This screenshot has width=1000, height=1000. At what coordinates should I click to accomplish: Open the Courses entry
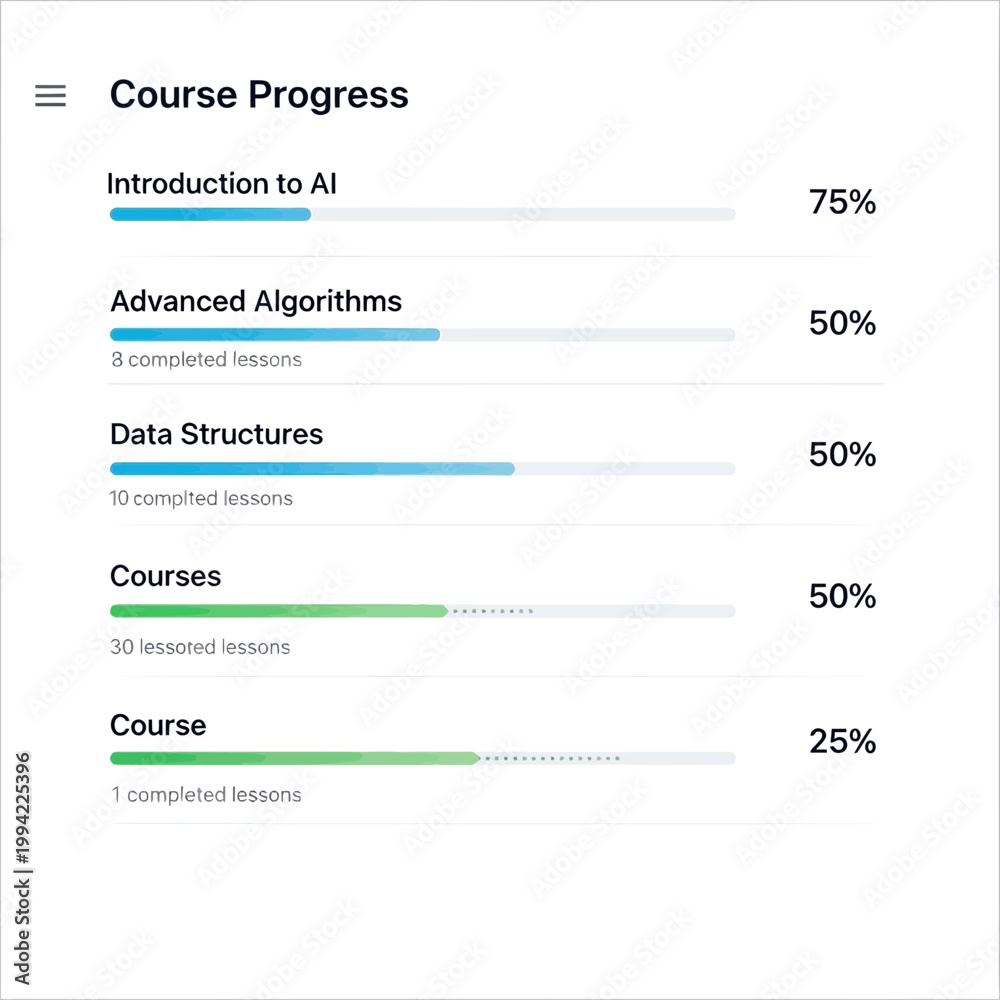click(165, 577)
